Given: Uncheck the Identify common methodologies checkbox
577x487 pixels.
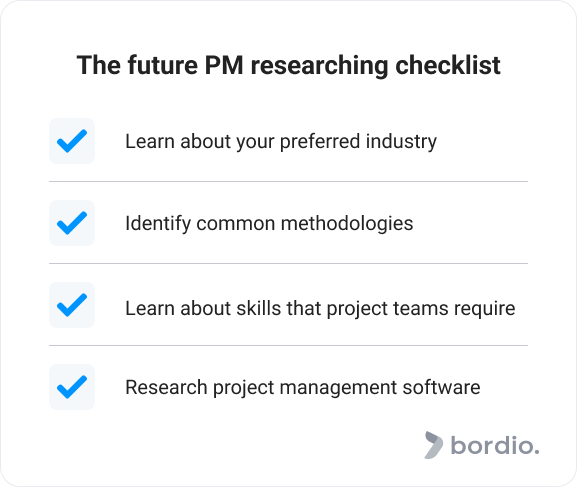Looking at the screenshot, I should pos(72,223).
